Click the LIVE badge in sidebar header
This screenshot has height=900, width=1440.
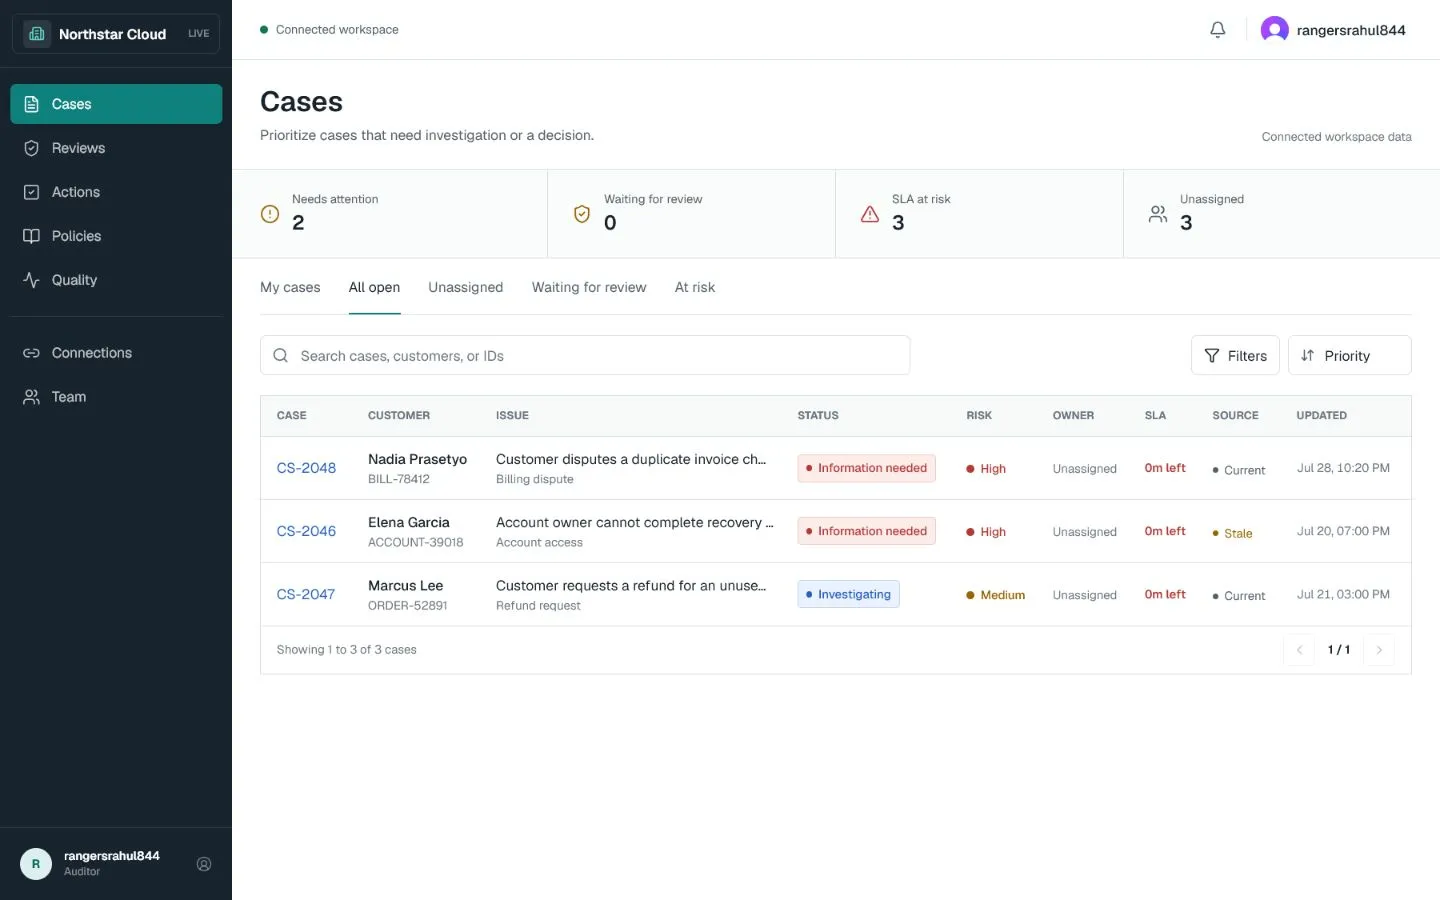198,34
